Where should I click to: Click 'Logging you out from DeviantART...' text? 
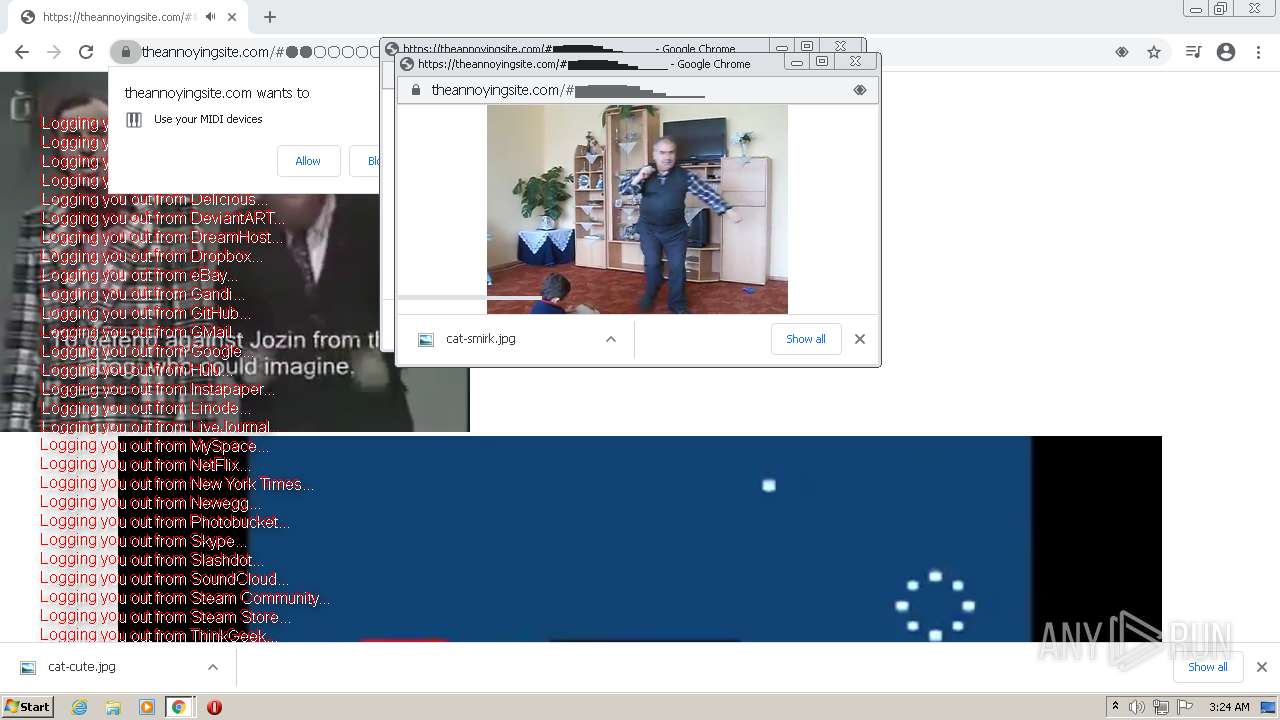(x=163, y=218)
